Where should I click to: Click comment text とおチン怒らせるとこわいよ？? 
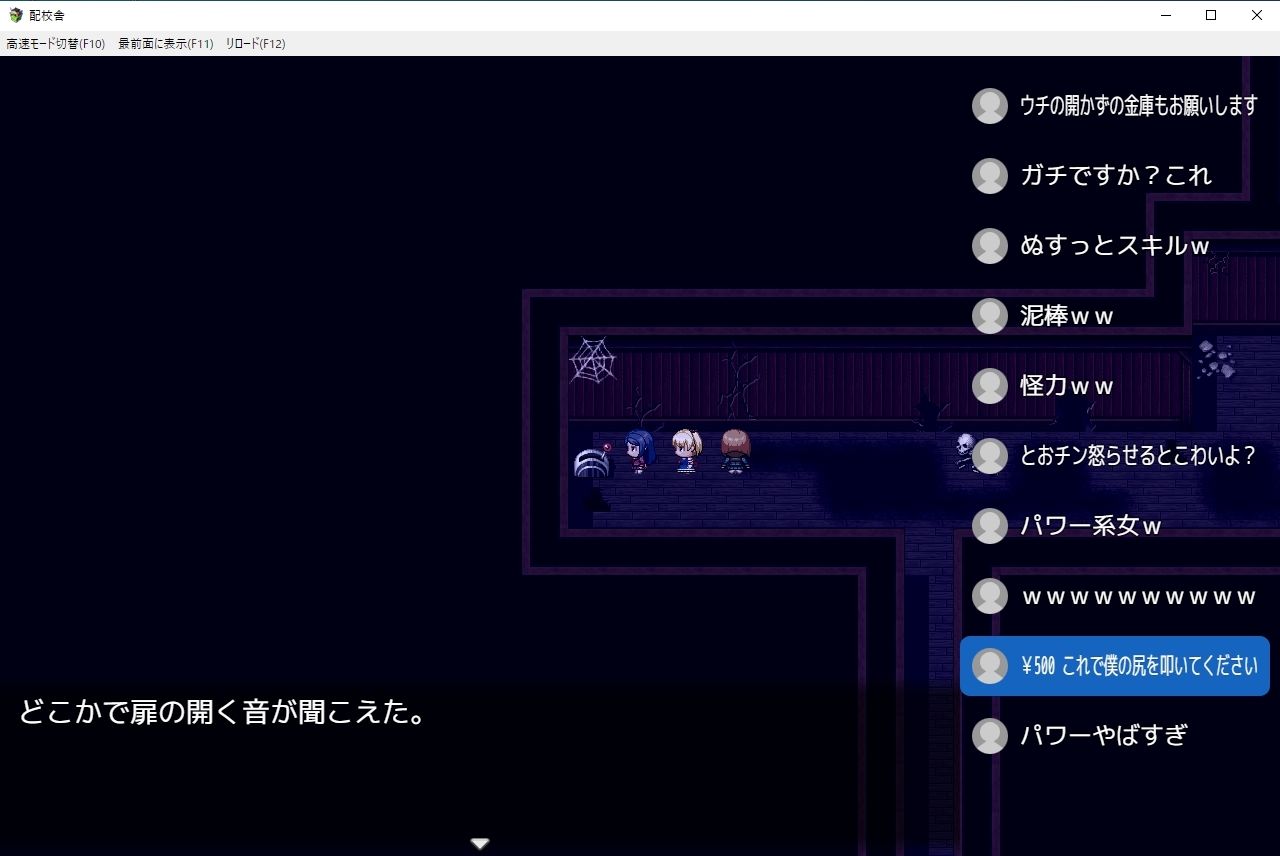click(x=1138, y=456)
